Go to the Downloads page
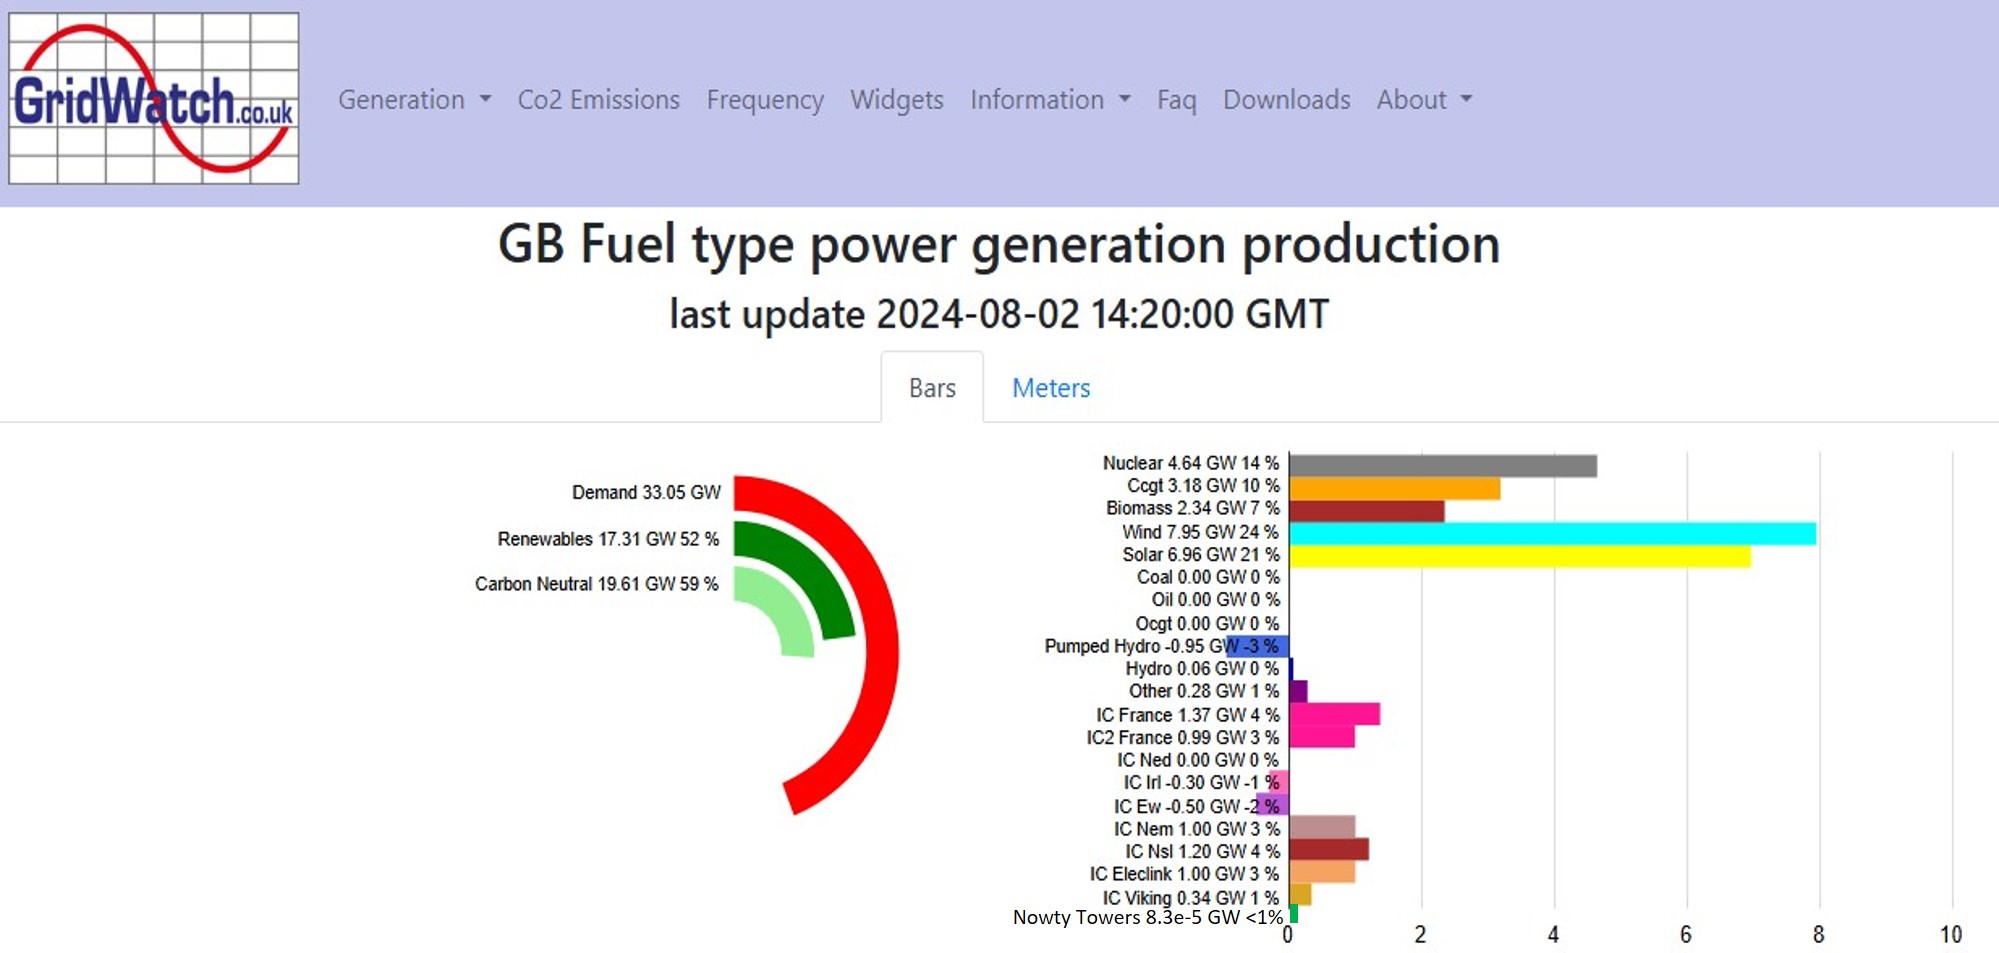1999x953 pixels. tap(1287, 100)
